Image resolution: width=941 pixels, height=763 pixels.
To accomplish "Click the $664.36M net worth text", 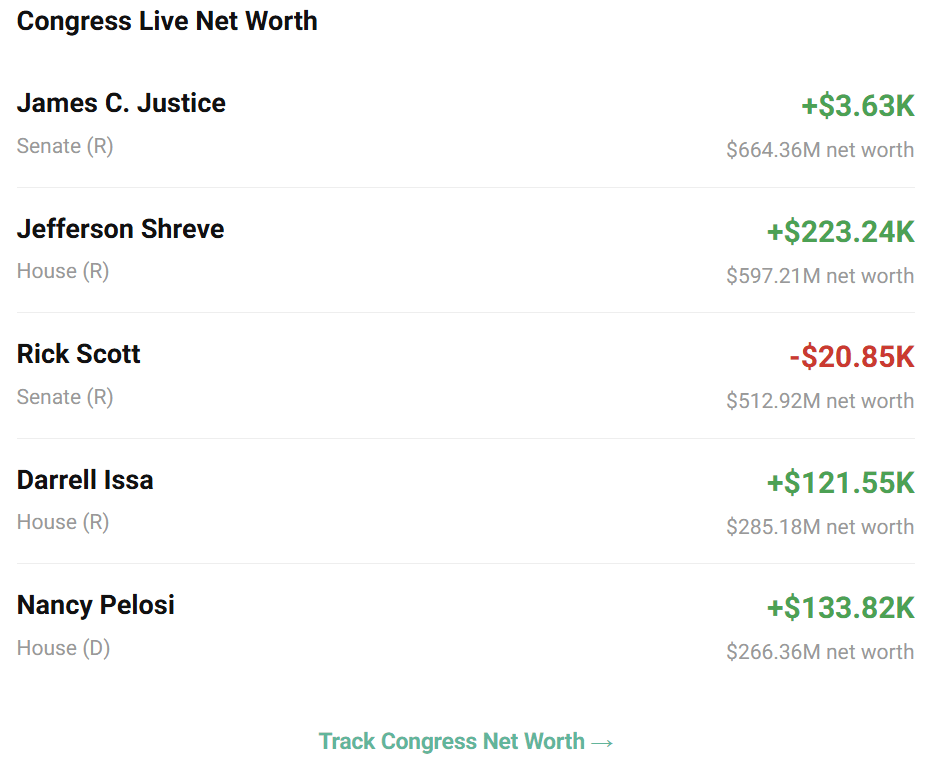I will click(820, 149).
